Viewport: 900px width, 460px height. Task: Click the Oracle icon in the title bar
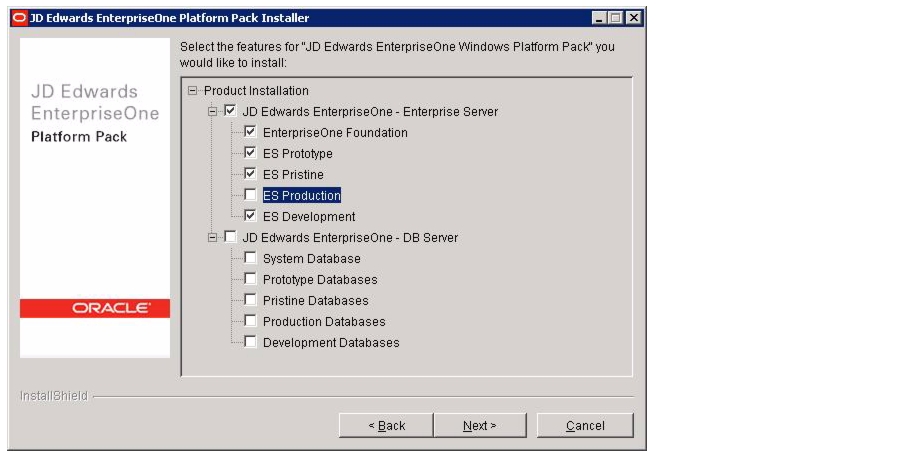pos(20,18)
